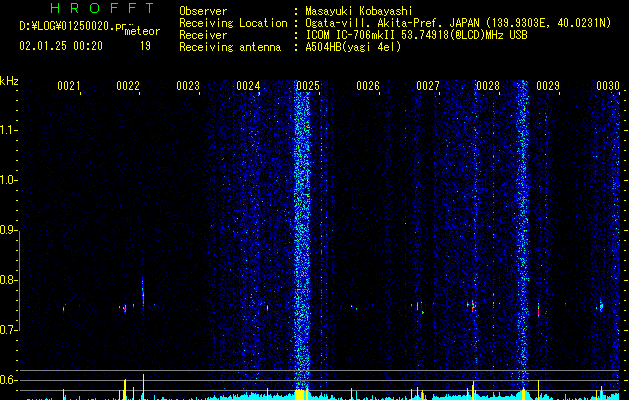Click the 0028 time marker

(488, 85)
